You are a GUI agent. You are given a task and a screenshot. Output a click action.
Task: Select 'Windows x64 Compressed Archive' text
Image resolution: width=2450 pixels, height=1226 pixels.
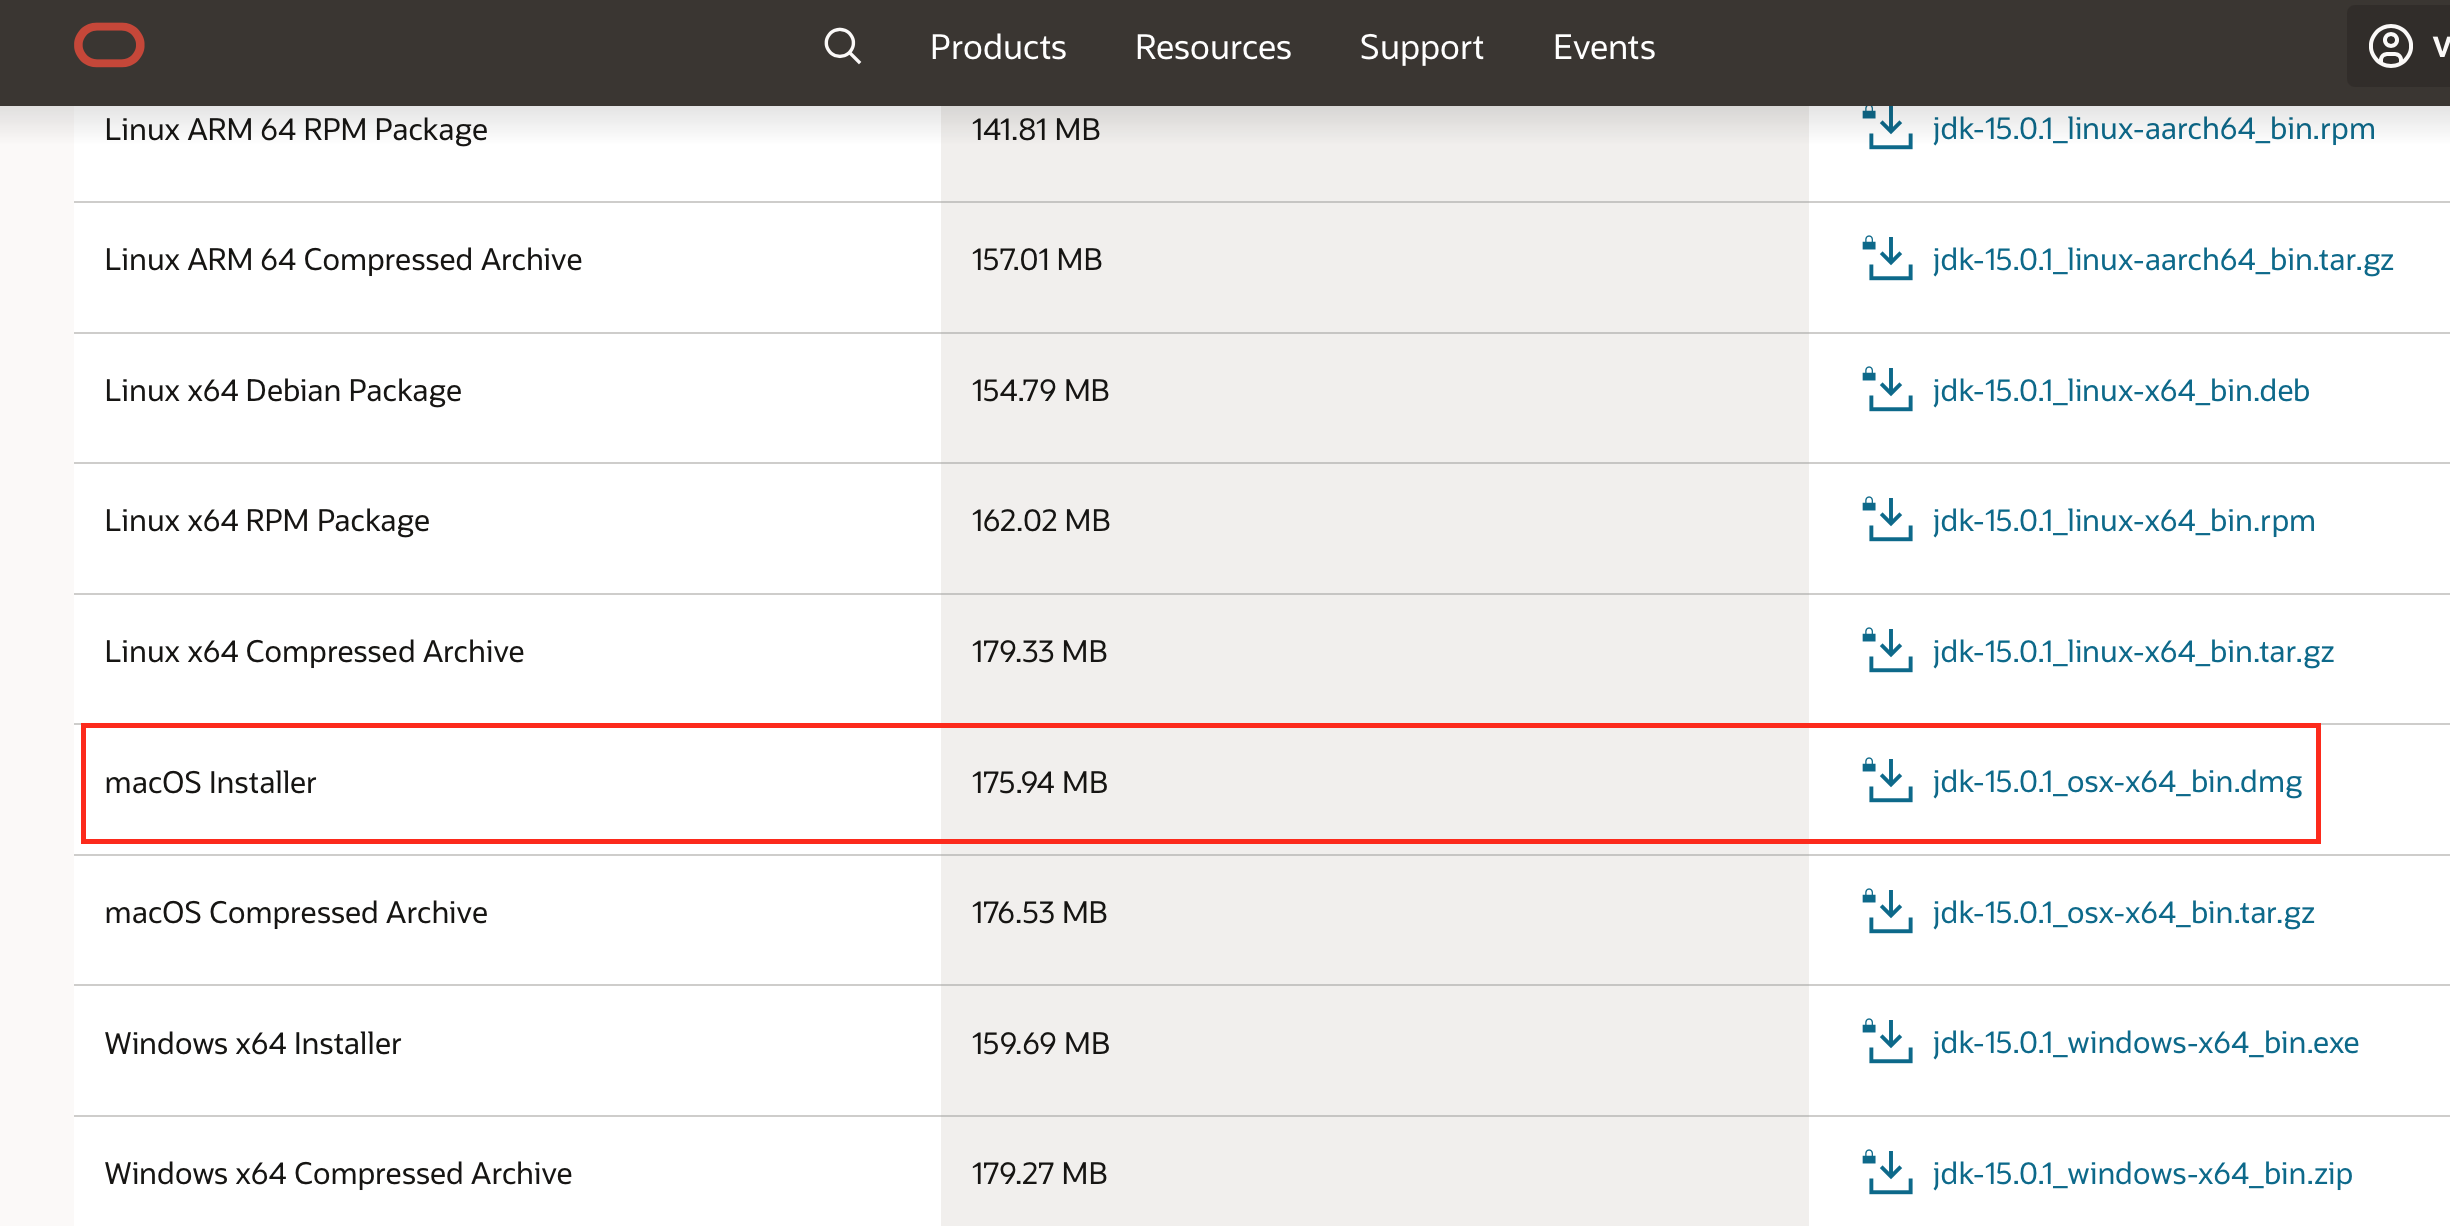click(x=338, y=1174)
